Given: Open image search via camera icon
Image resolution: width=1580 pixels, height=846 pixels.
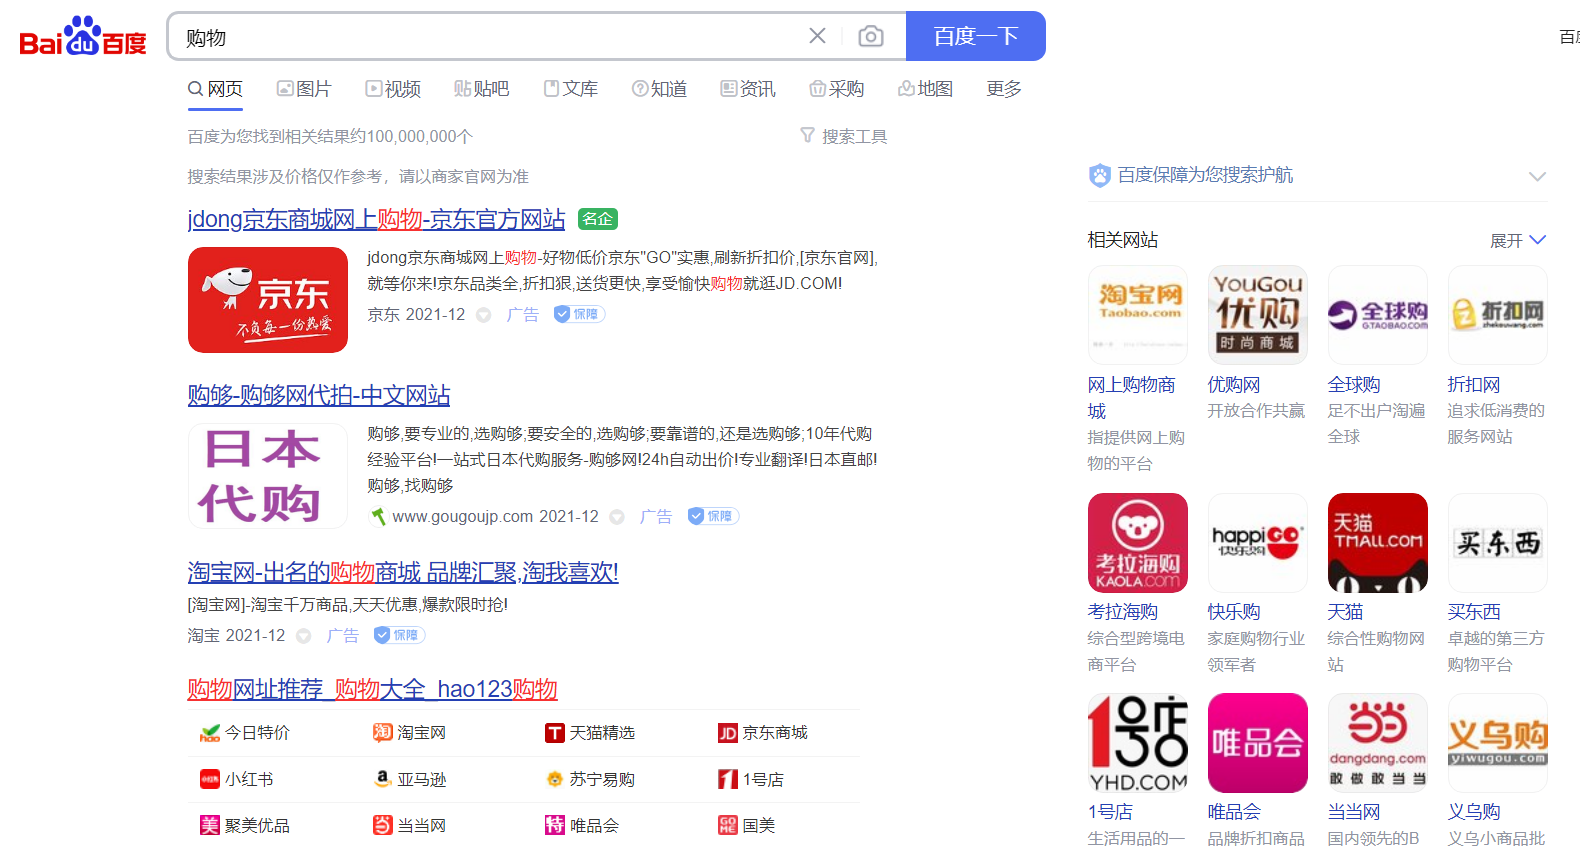Looking at the screenshot, I should click(x=871, y=36).
